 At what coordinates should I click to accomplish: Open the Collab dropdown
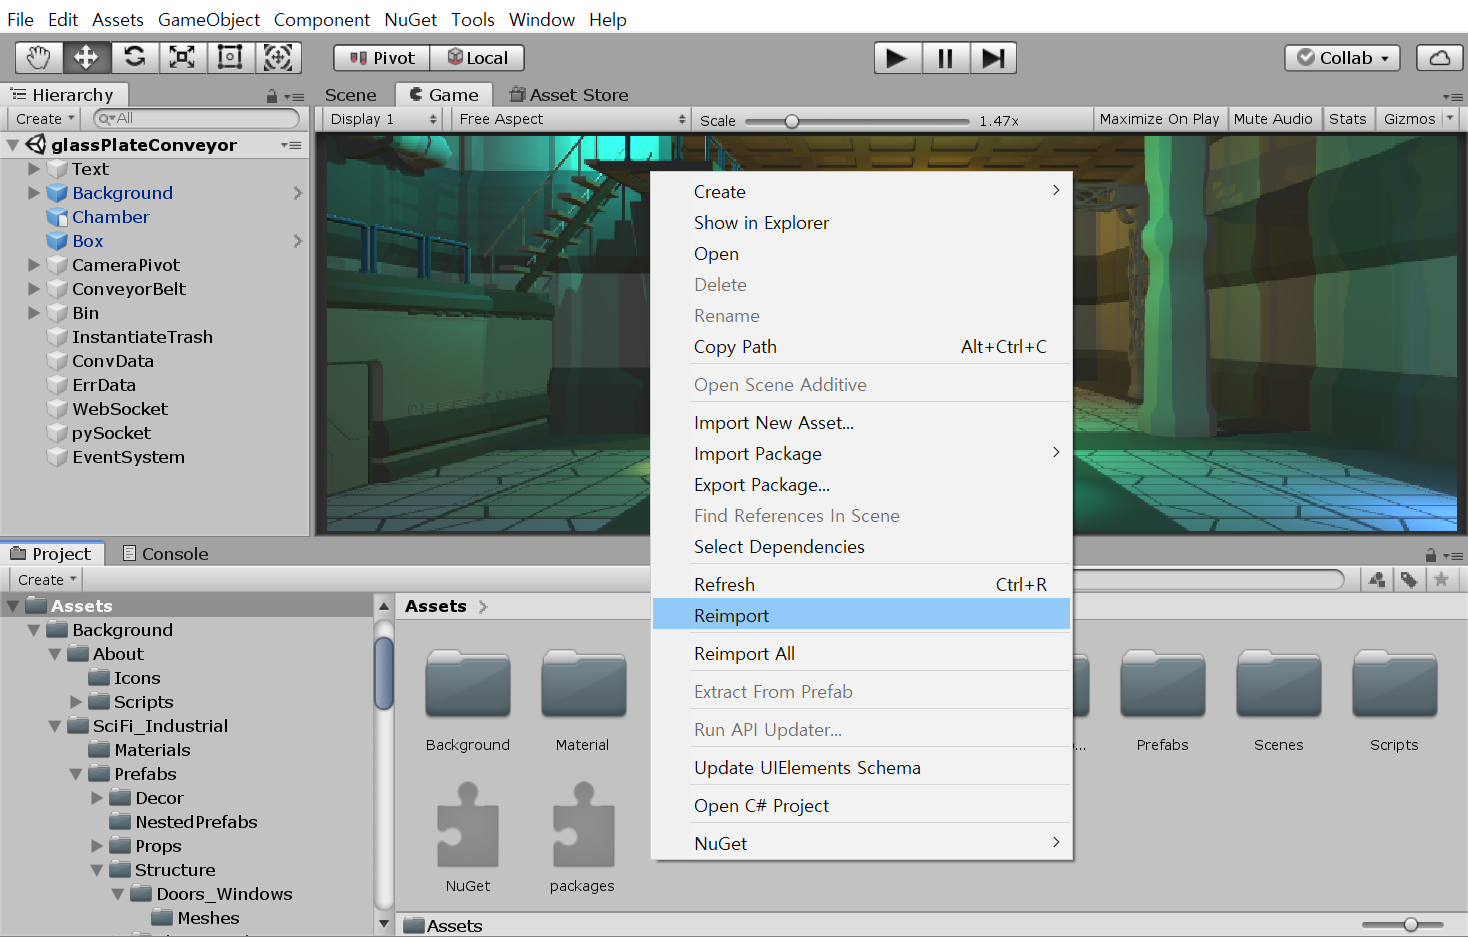tap(1342, 58)
